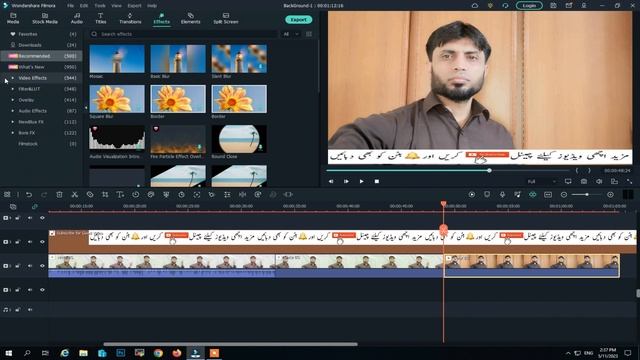Mute the music note audio track
This screenshot has width=640, height=360.
tap(30, 310)
